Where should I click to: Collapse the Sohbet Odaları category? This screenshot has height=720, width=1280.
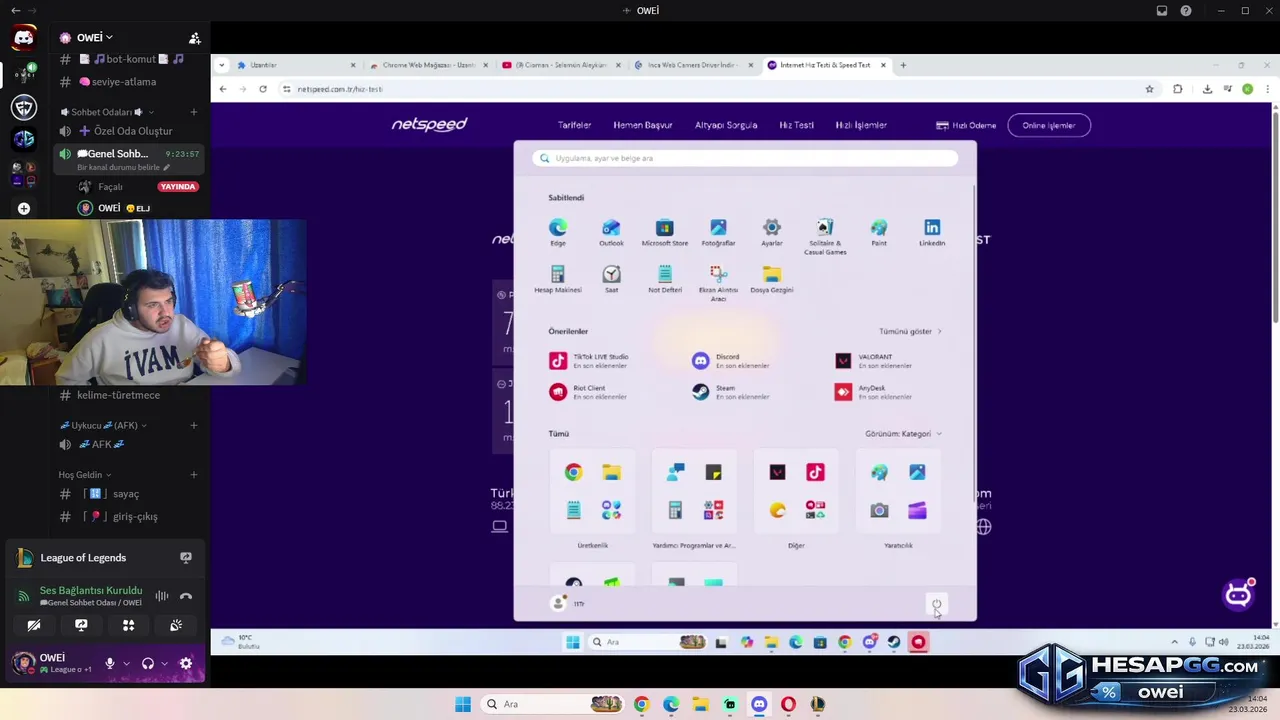pos(107,112)
